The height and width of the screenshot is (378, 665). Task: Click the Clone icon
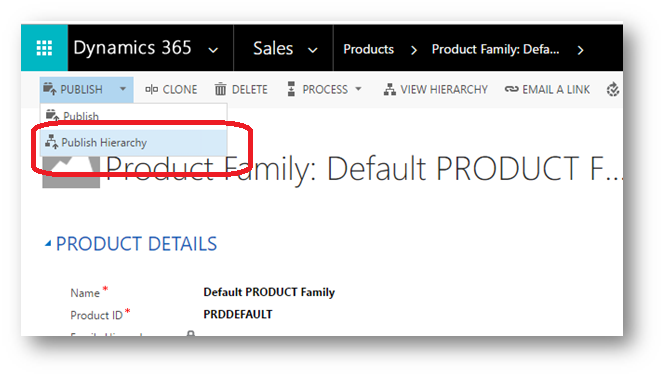(151, 89)
